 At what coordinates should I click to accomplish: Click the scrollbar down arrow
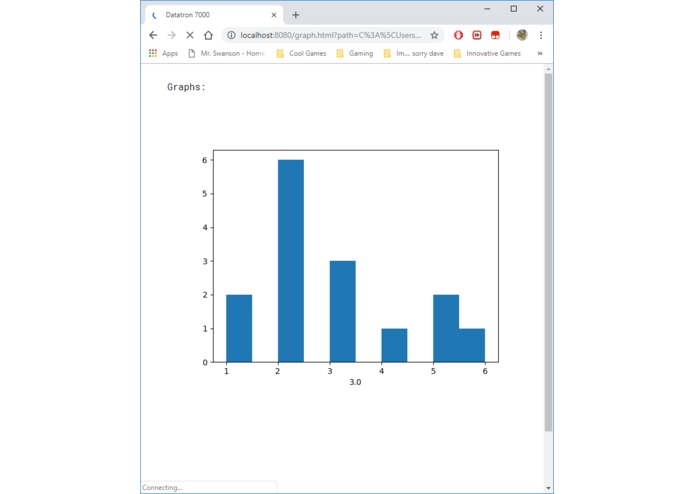pos(548,488)
